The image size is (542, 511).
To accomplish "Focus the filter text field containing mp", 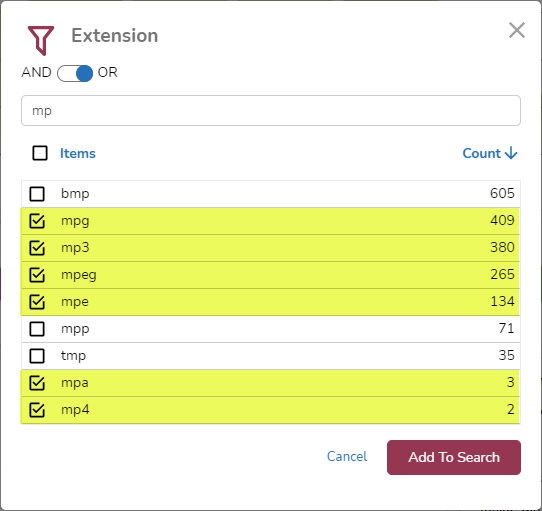I will [271, 111].
